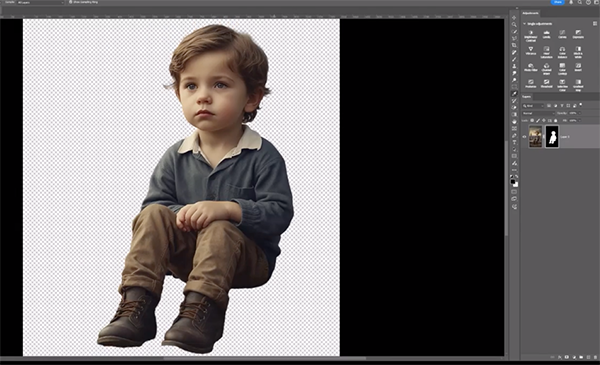Screen dimensions: 600x365
Task: Switch to the Adjustments panel tab
Action: click(x=530, y=13)
